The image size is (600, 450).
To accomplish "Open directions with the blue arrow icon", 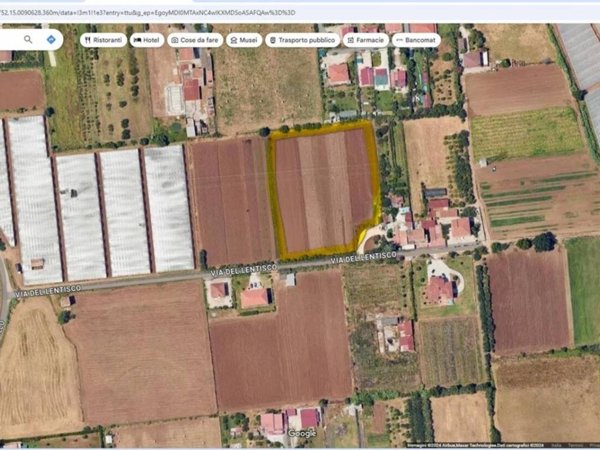I will [x=51, y=39].
